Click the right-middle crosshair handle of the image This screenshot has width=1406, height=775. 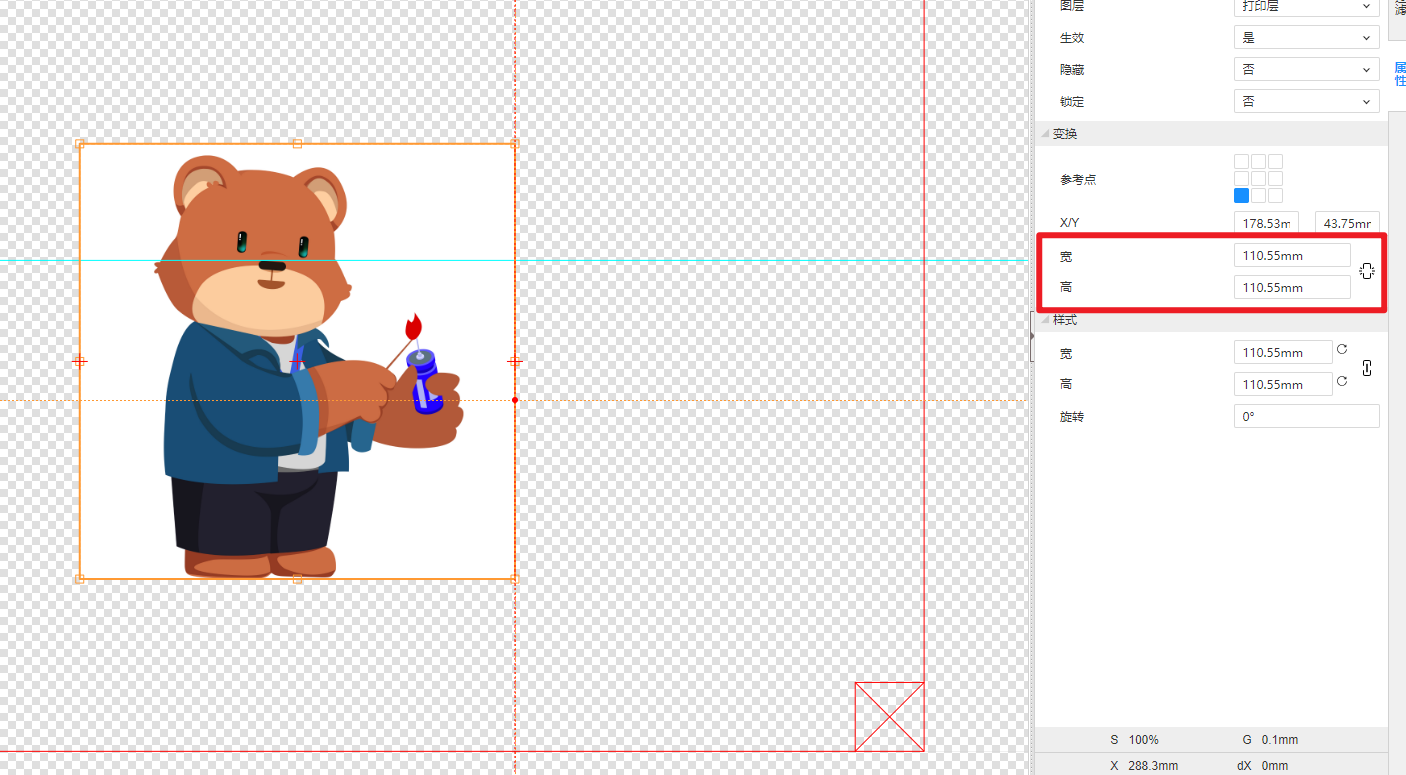coord(515,361)
